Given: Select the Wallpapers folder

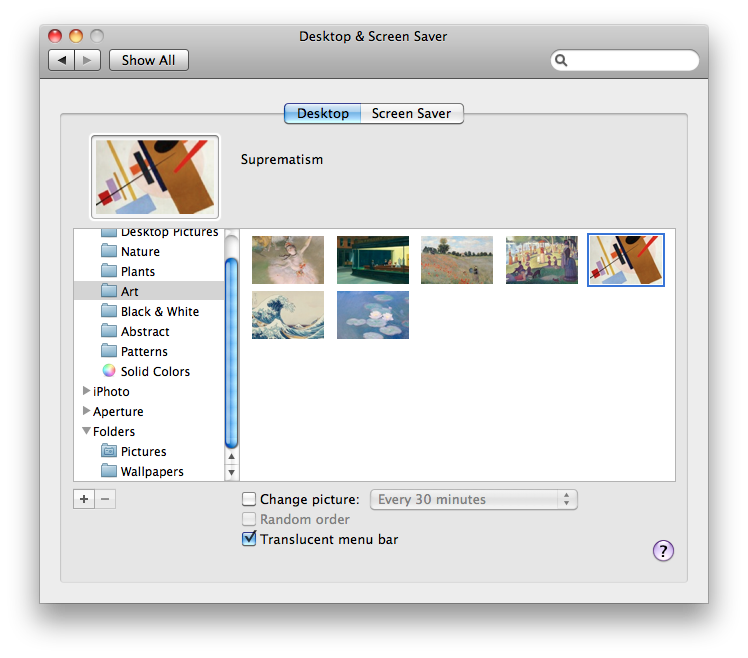Looking at the screenshot, I should coord(149,471).
